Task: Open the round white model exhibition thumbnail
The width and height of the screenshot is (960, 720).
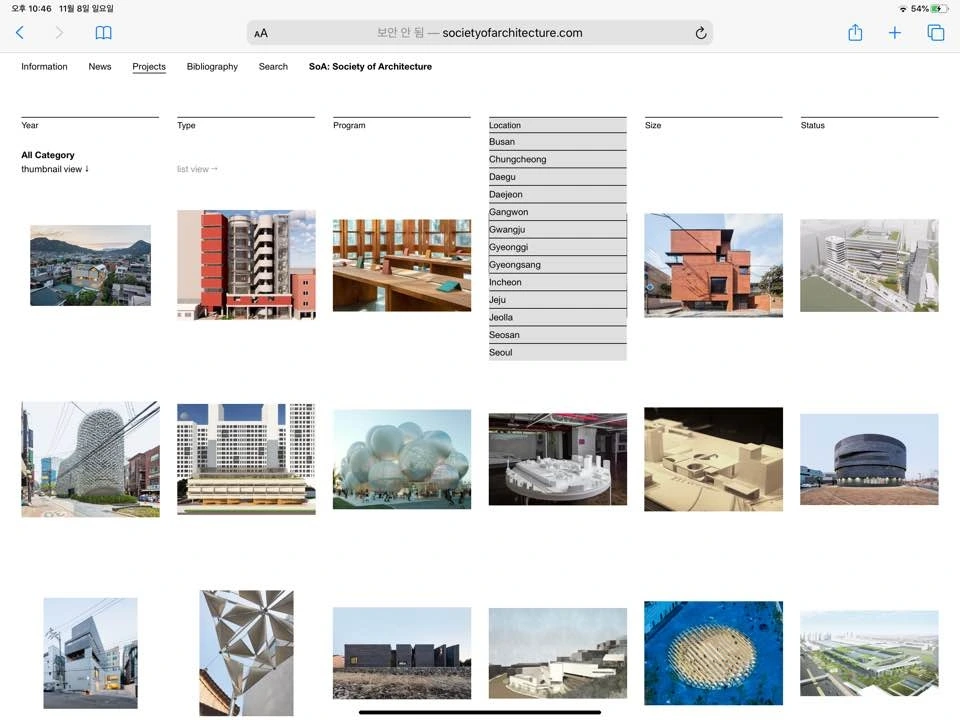Action: pyautogui.click(x=558, y=459)
